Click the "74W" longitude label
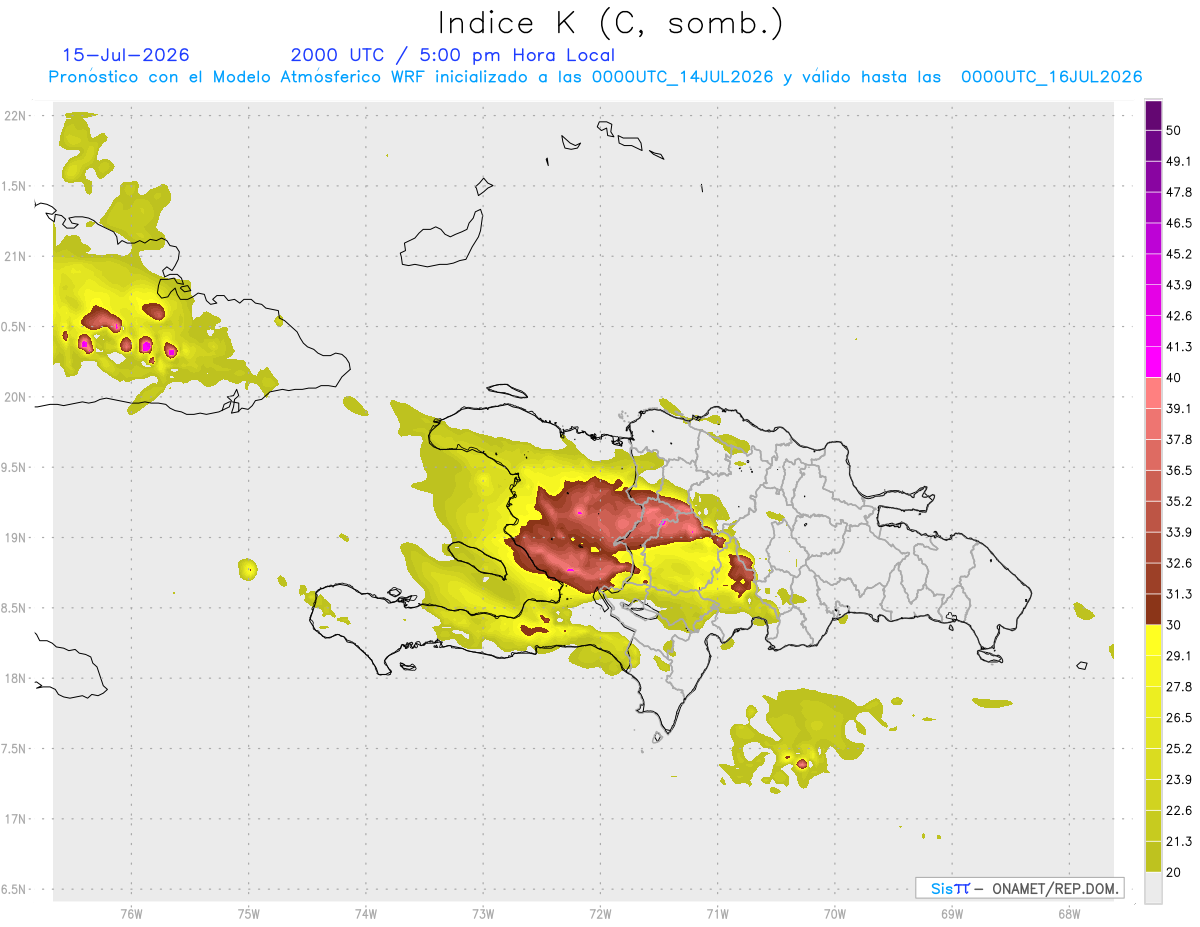 [x=366, y=913]
